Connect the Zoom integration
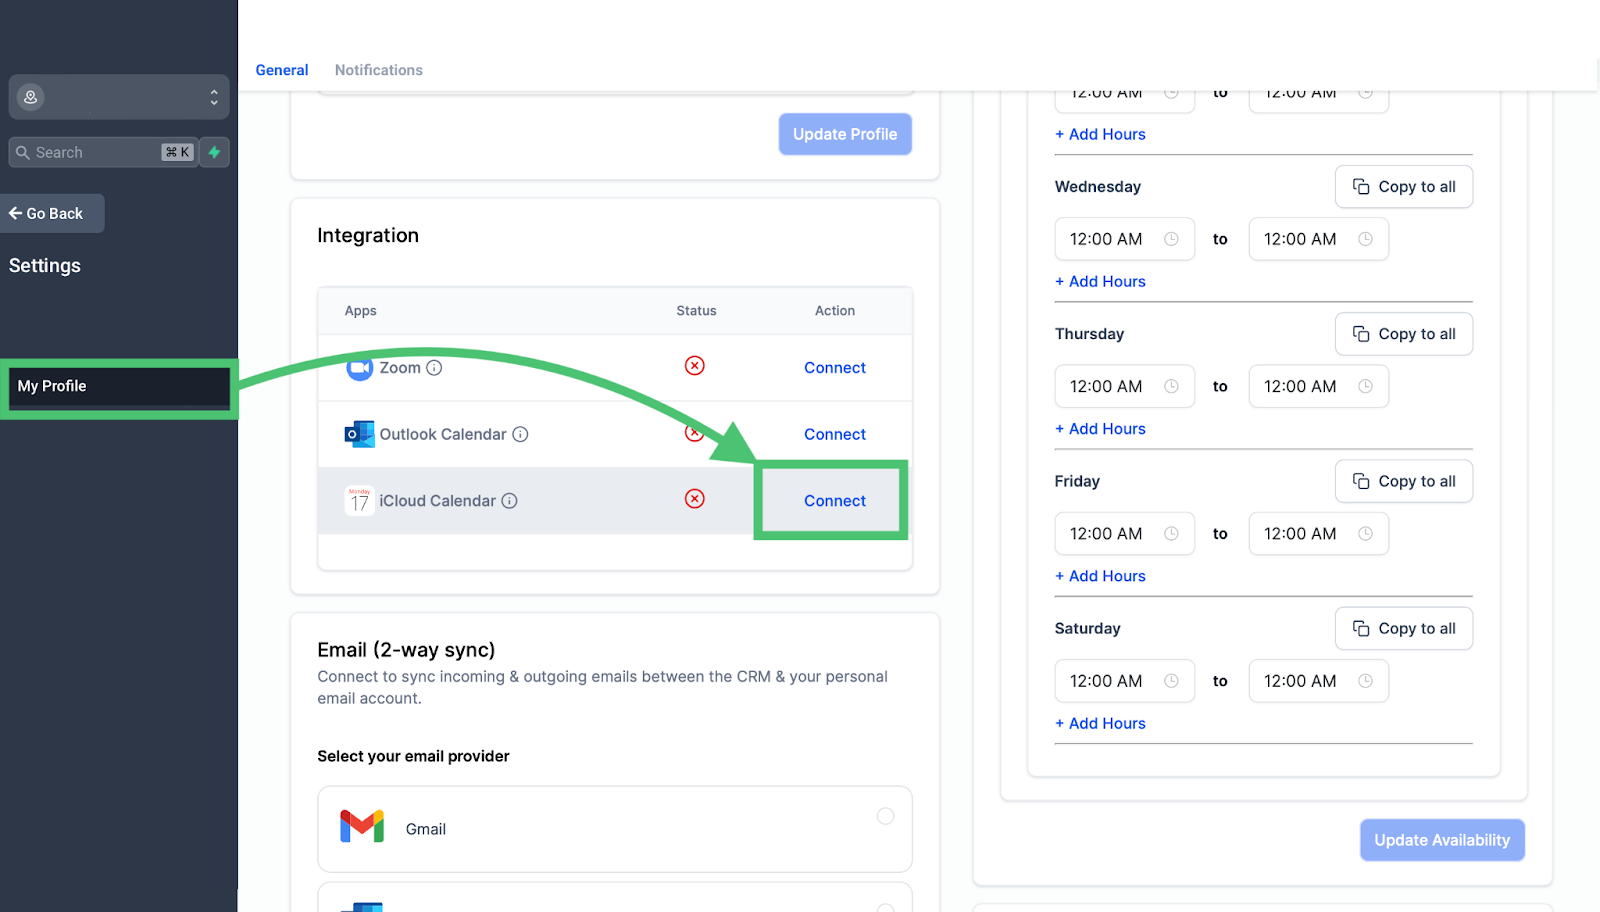The width and height of the screenshot is (1600, 912). pos(835,368)
